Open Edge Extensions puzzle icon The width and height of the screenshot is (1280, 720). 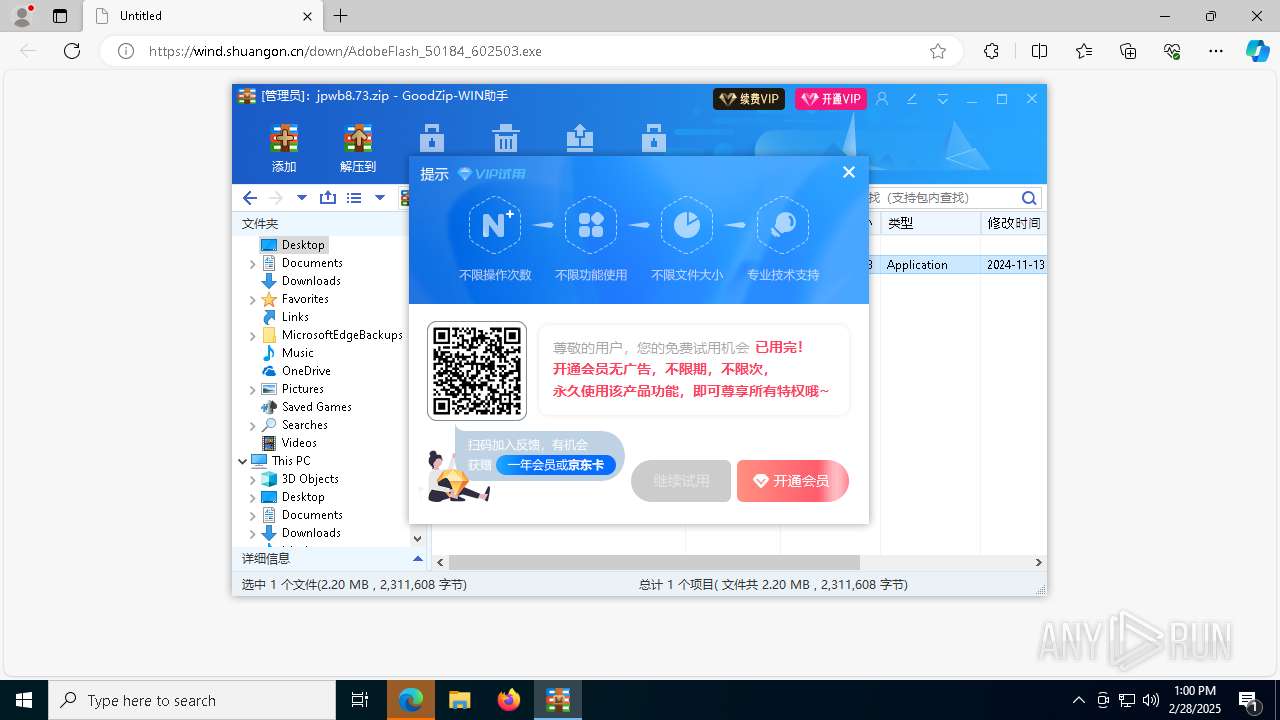(991, 51)
